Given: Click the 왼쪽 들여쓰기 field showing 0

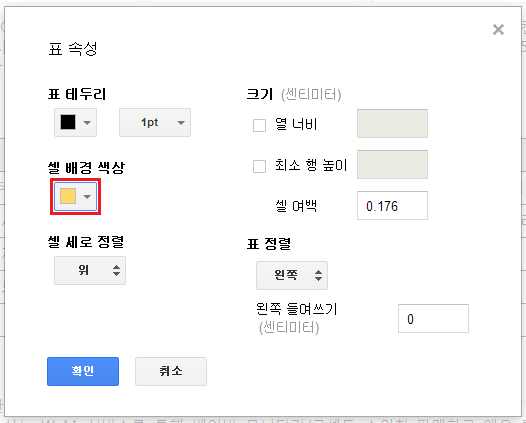Looking at the screenshot, I should pos(433,318).
